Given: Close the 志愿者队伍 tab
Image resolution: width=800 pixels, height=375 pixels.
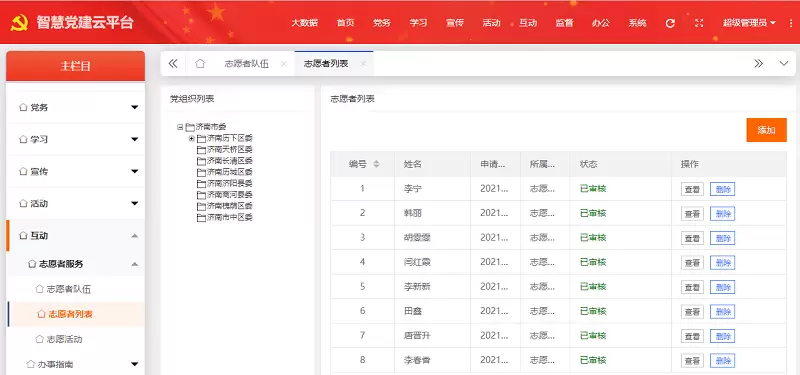Looking at the screenshot, I should click(x=284, y=64).
